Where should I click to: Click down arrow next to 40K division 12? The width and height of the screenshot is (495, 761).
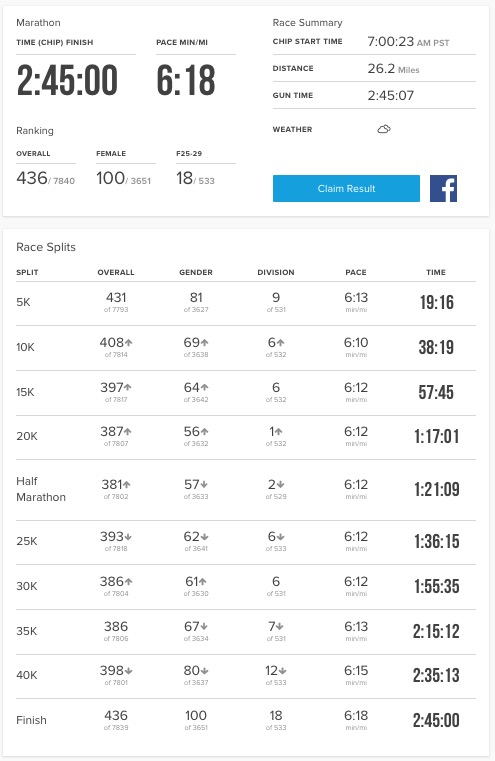click(x=282, y=671)
